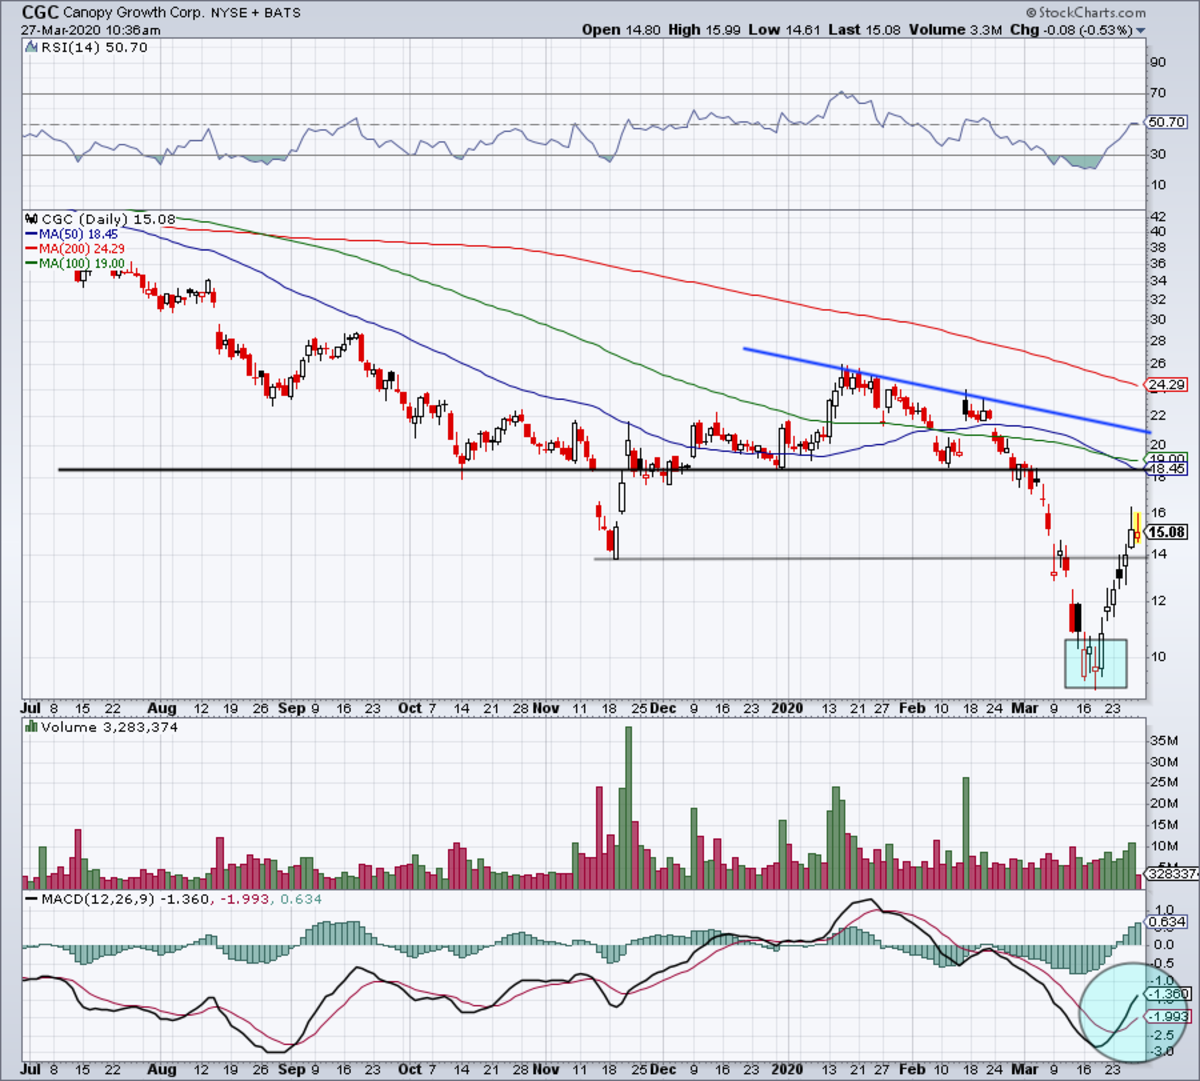Click the 0.634 MACD histogram axis tag
The height and width of the screenshot is (1081, 1200).
pos(1168,922)
